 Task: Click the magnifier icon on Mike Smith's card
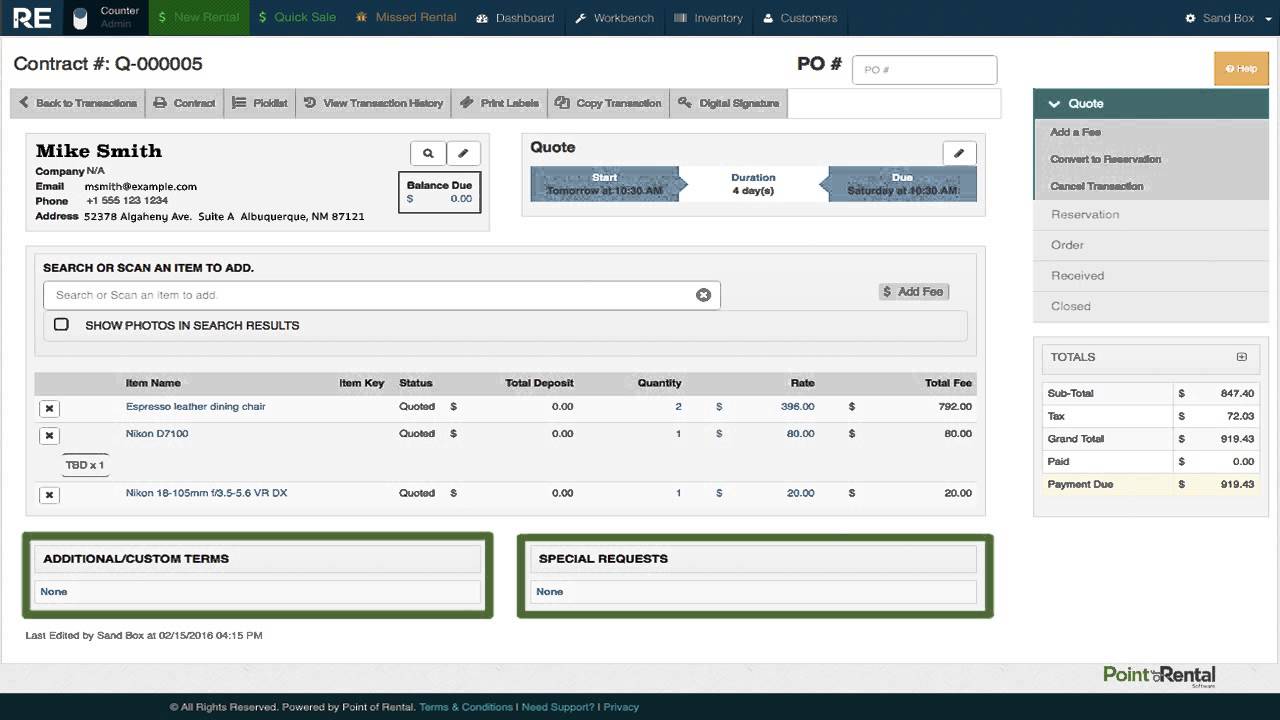(x=428, y=153)
